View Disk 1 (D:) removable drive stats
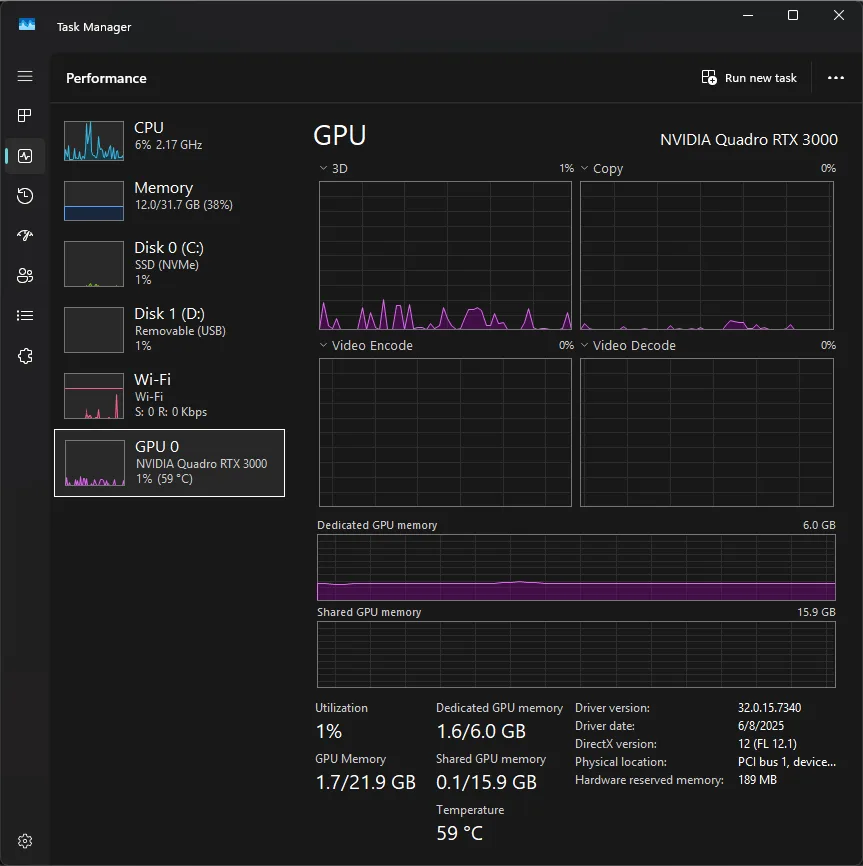 (170, 328)
